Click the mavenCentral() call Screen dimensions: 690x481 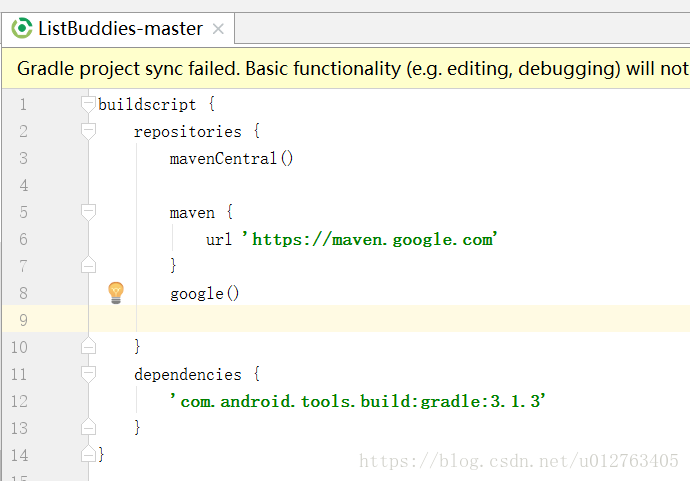click(x=231, y=158)
